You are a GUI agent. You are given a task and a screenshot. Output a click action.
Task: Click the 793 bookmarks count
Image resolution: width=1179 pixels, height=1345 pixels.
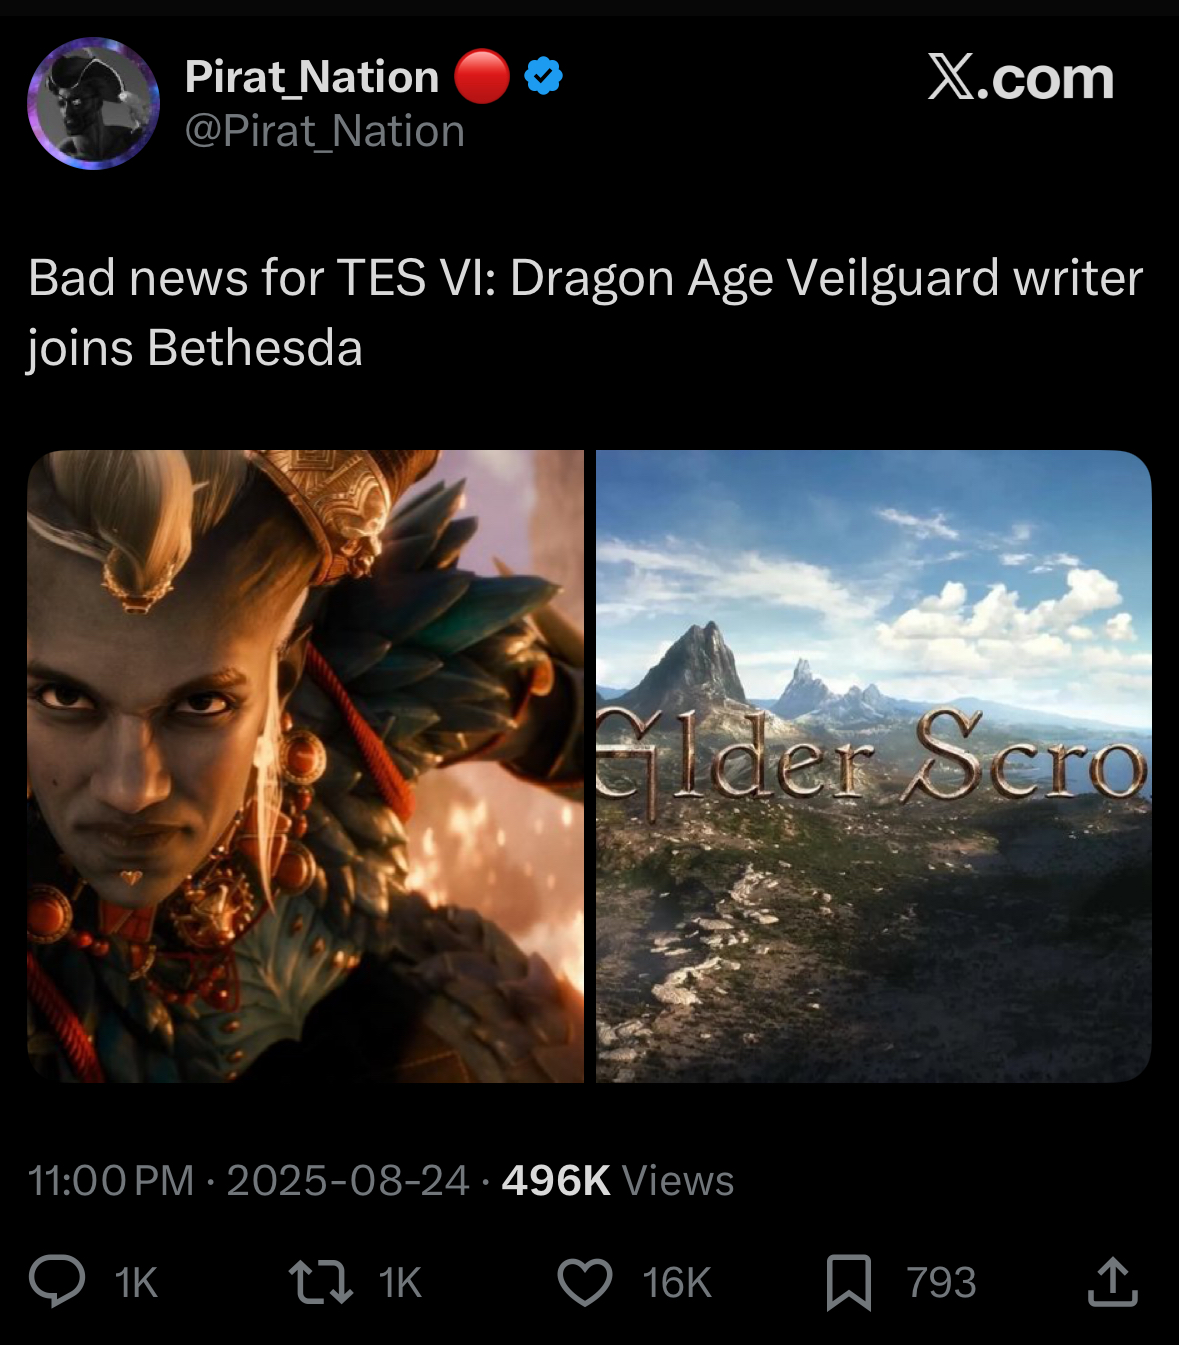click(x=941, y=1283)
